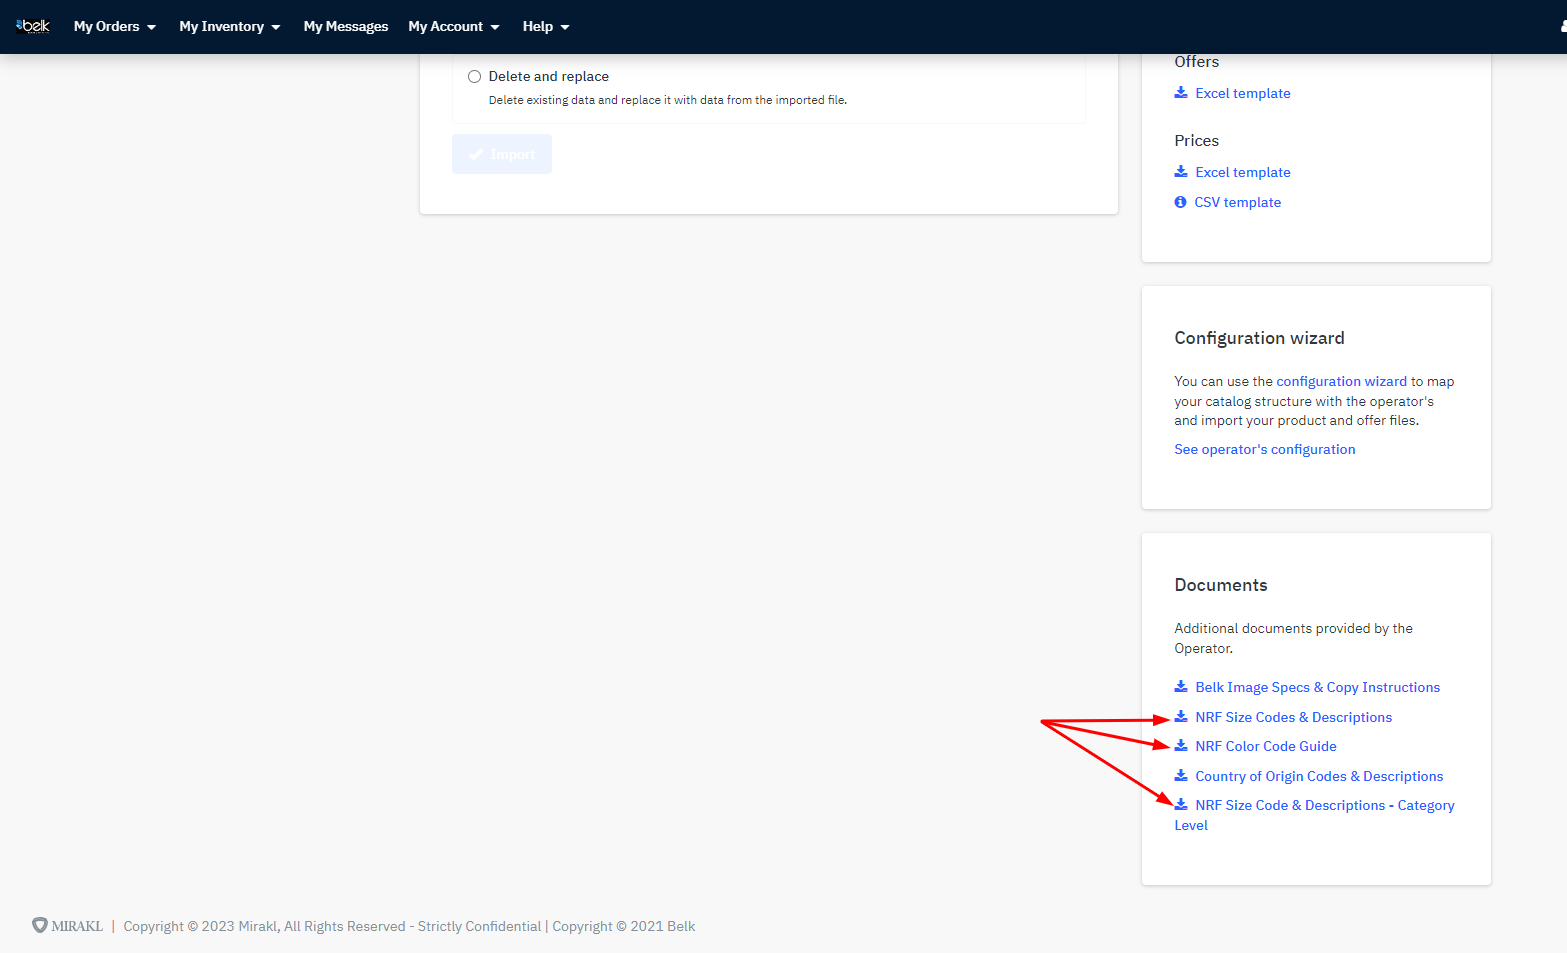1567x953 pixels.
Task: Click the text 'Additional documents provided by the Operator.'
Action: coord(1293,638)
